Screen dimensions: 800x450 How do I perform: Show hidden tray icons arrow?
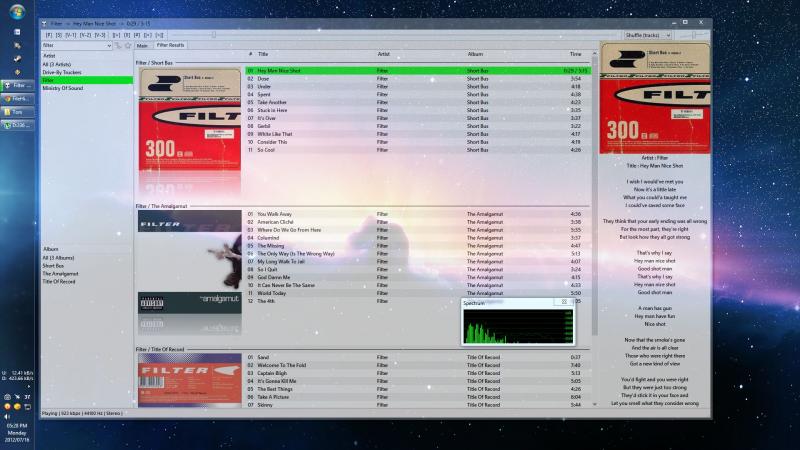coord(28,387)
